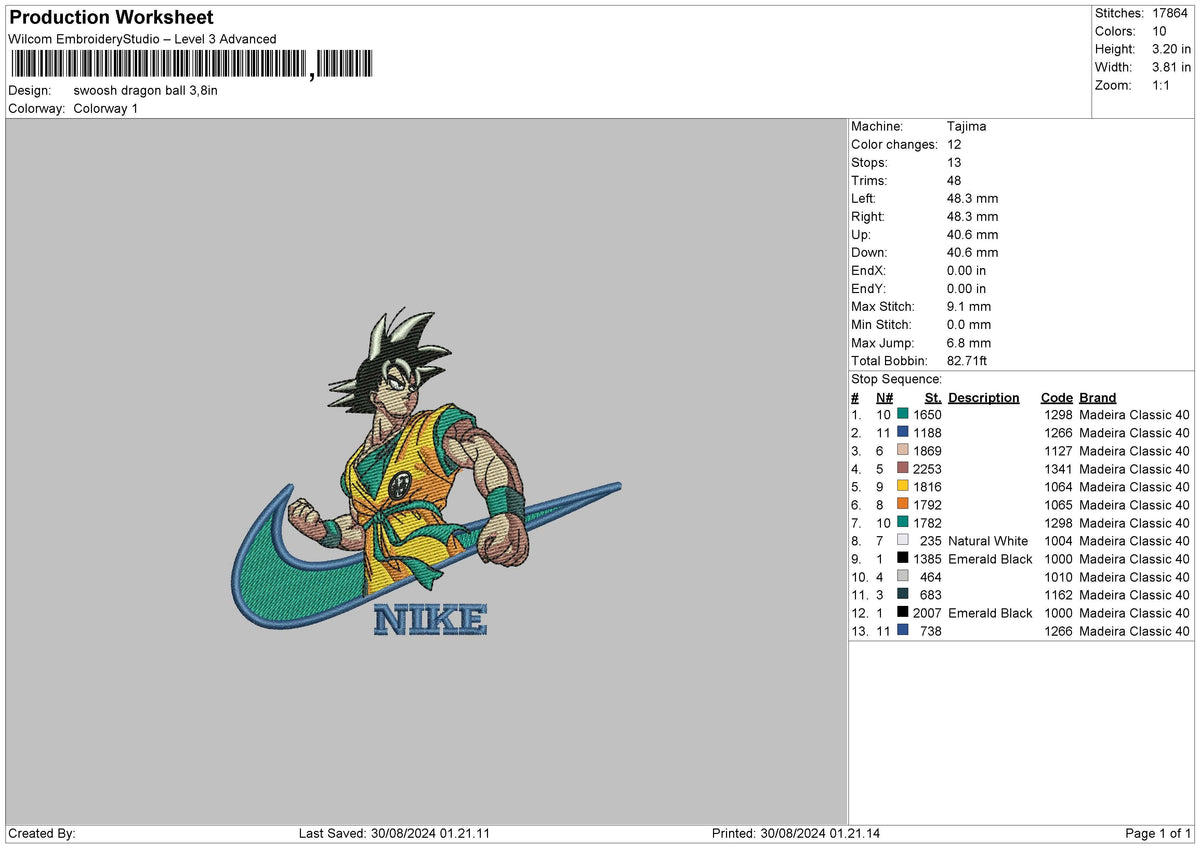
Task: Select thread code 1162
Action: pyautogui.click(x=1058, y=595)
